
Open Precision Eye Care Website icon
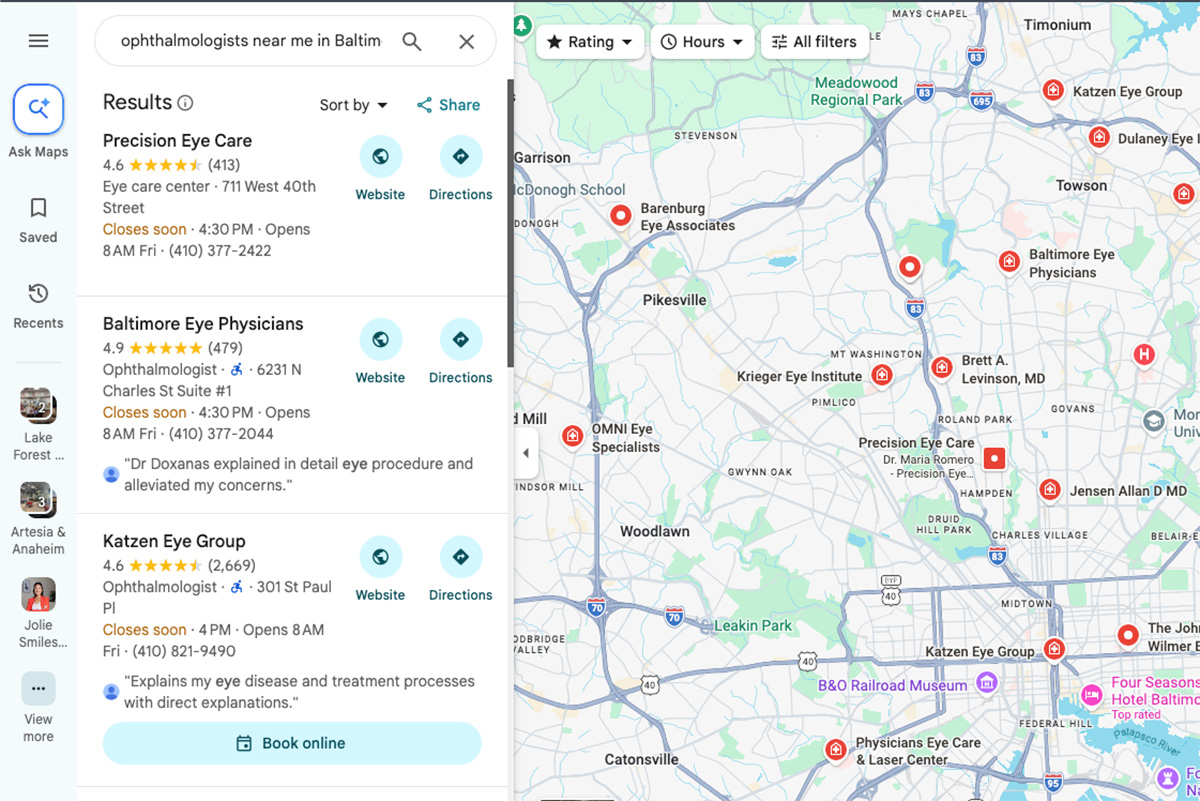click(x=380, y=156)
